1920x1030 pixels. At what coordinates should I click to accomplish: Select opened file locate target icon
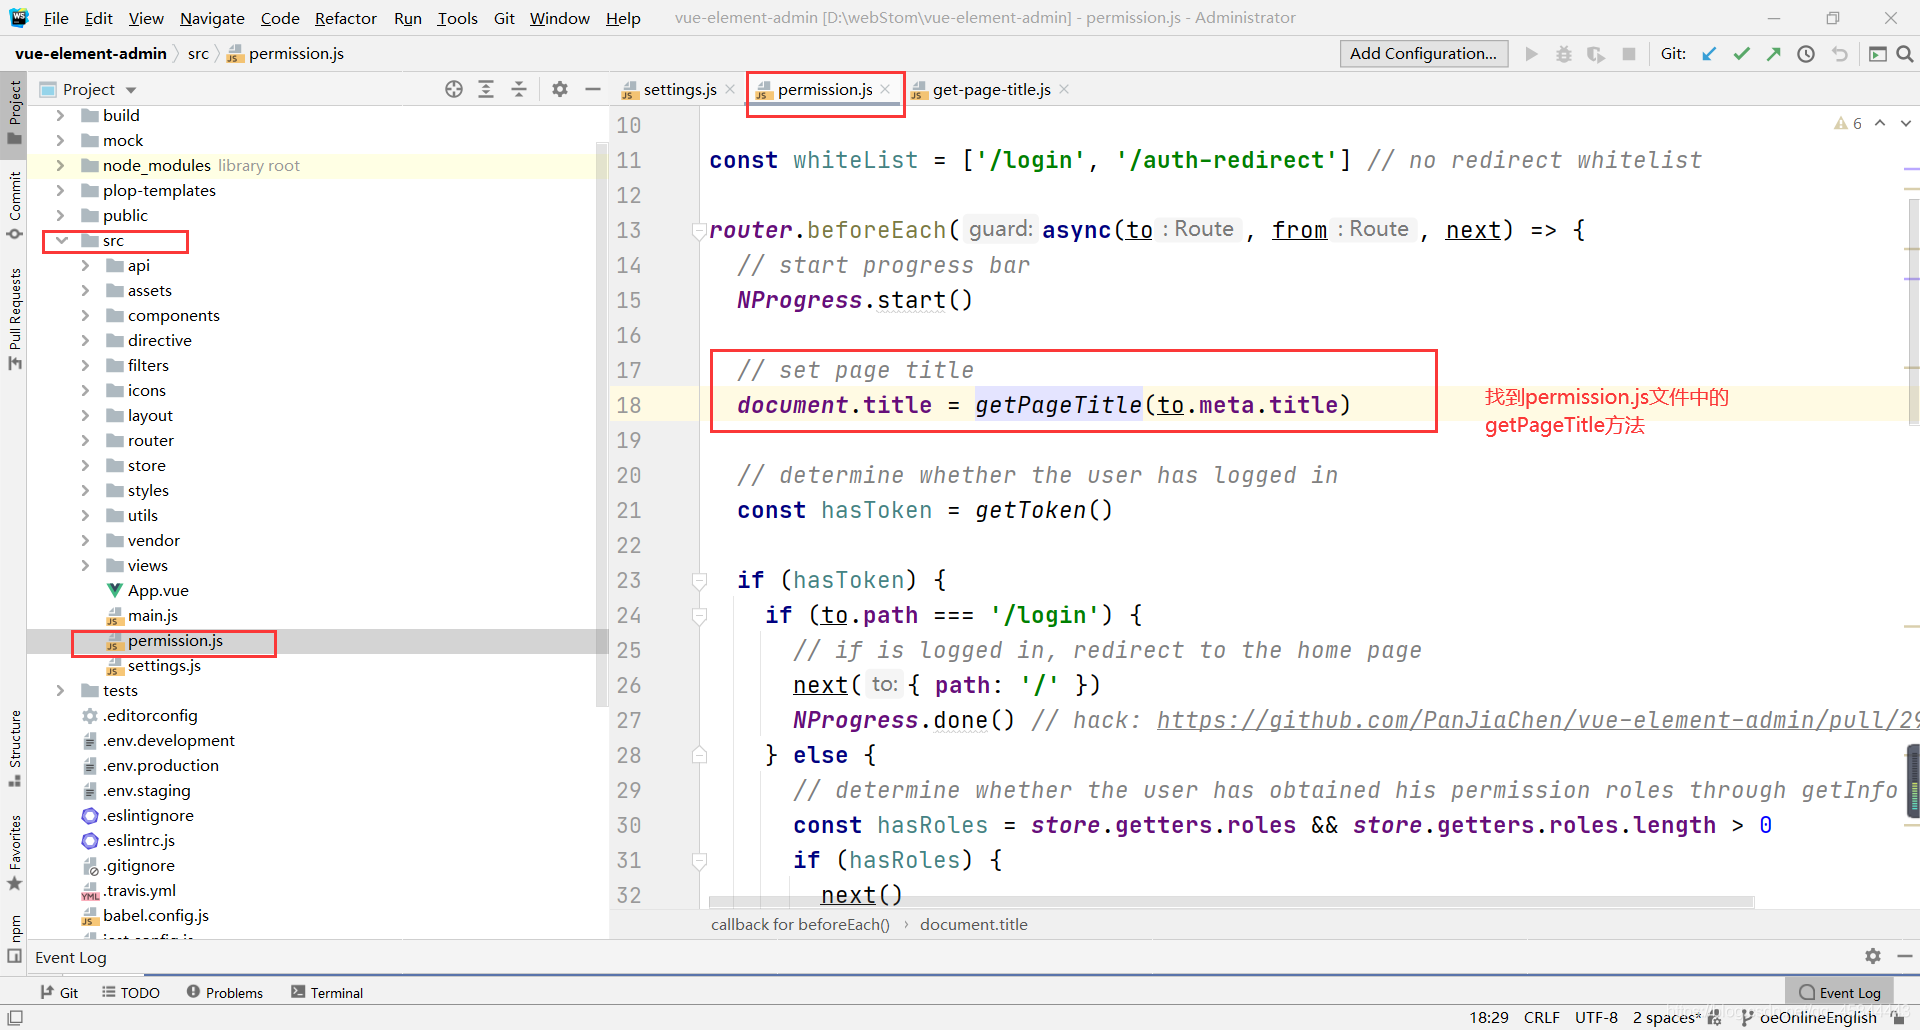click(454, 89)
